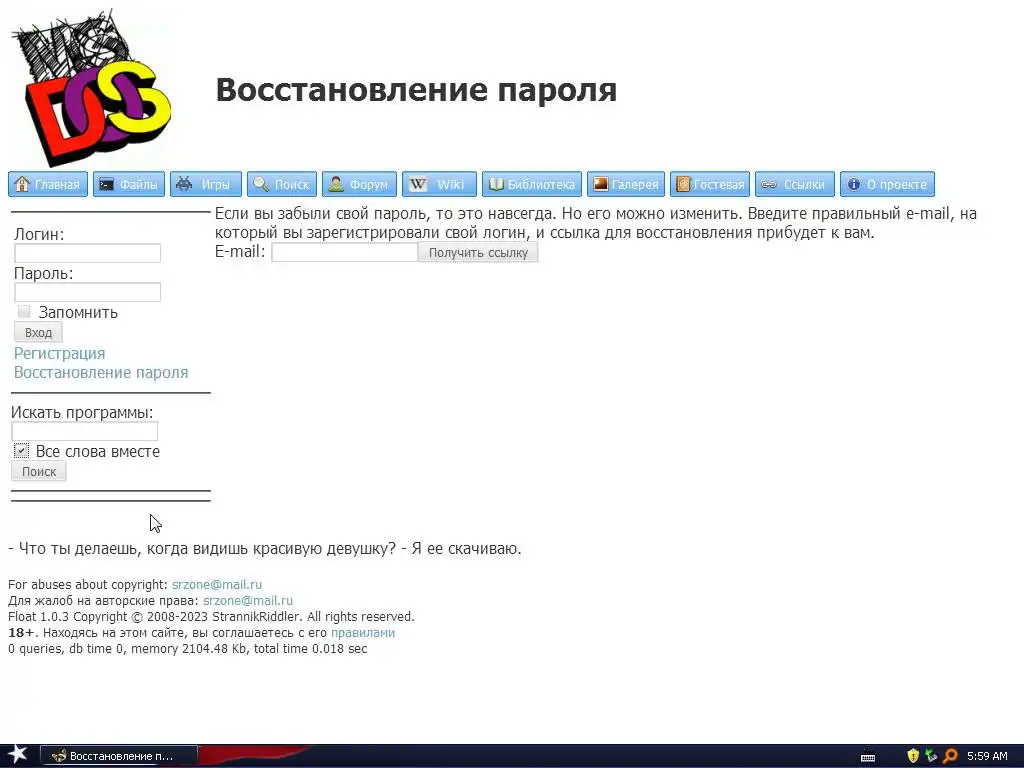Click the Вход login button

pos(39,332)
